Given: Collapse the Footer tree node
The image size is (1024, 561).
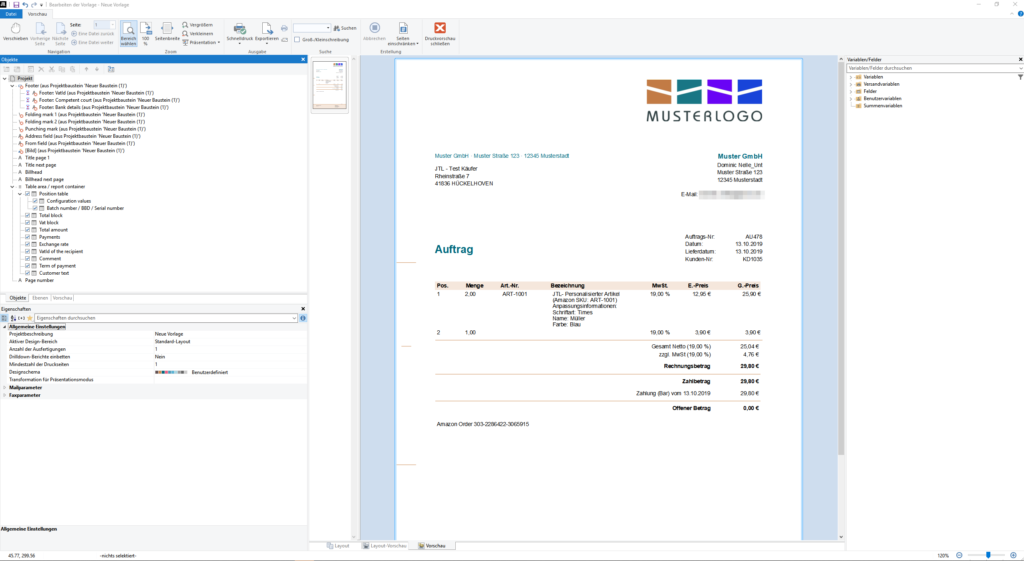Looking at the screenshot, I should [x=11, y=86].
